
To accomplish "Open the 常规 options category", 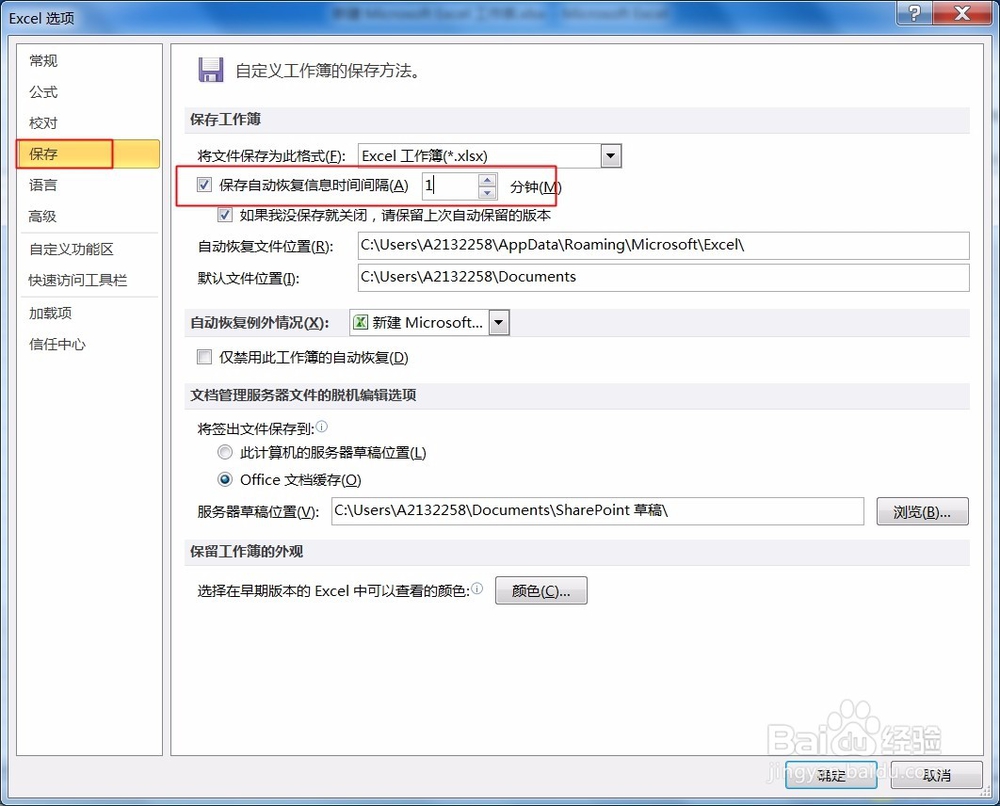I will (43, 61).
